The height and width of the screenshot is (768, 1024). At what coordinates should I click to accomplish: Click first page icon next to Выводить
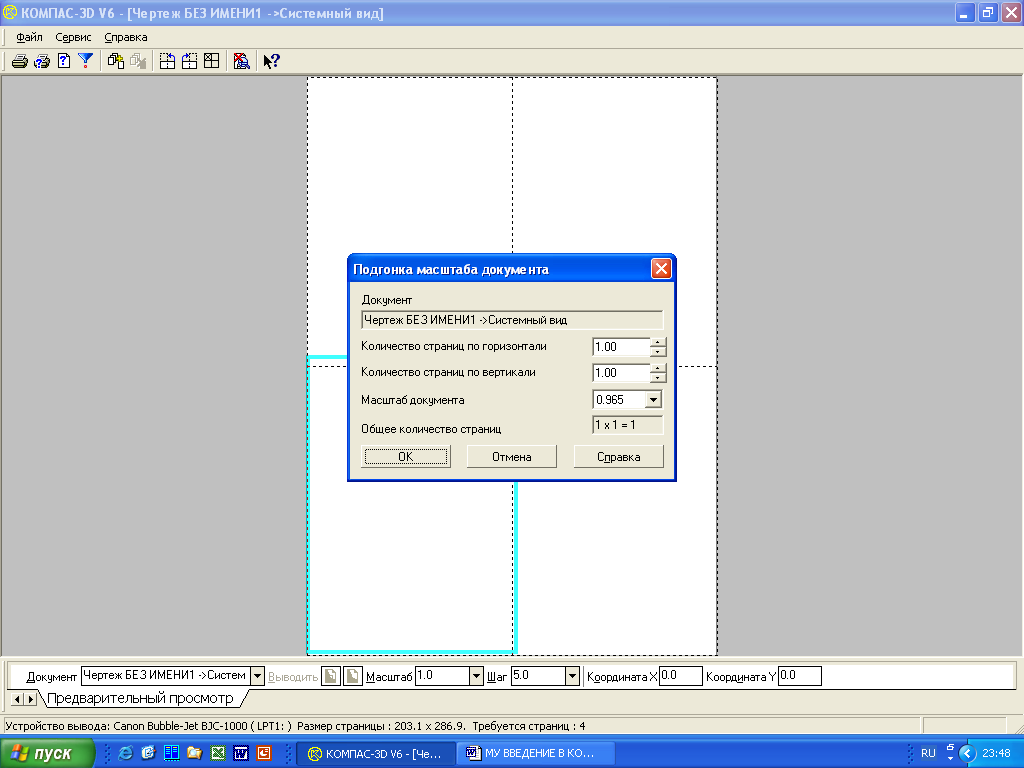331,676
